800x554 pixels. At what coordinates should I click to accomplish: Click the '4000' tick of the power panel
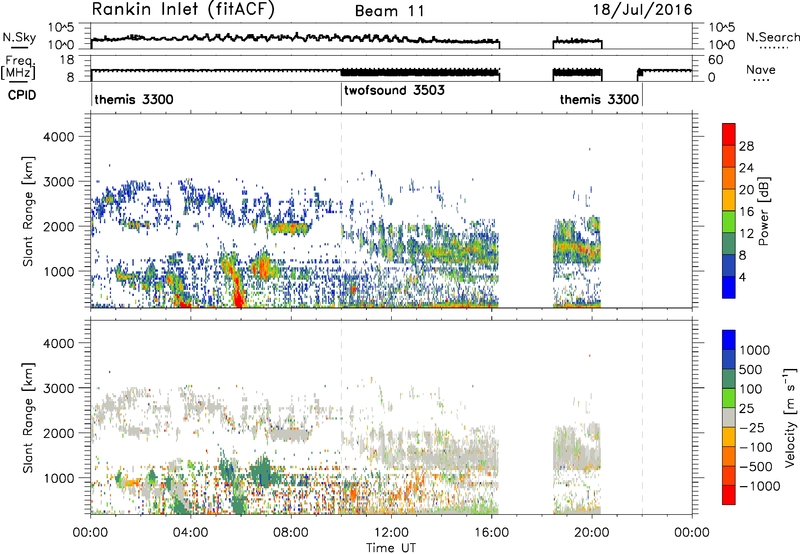(59, 137)
